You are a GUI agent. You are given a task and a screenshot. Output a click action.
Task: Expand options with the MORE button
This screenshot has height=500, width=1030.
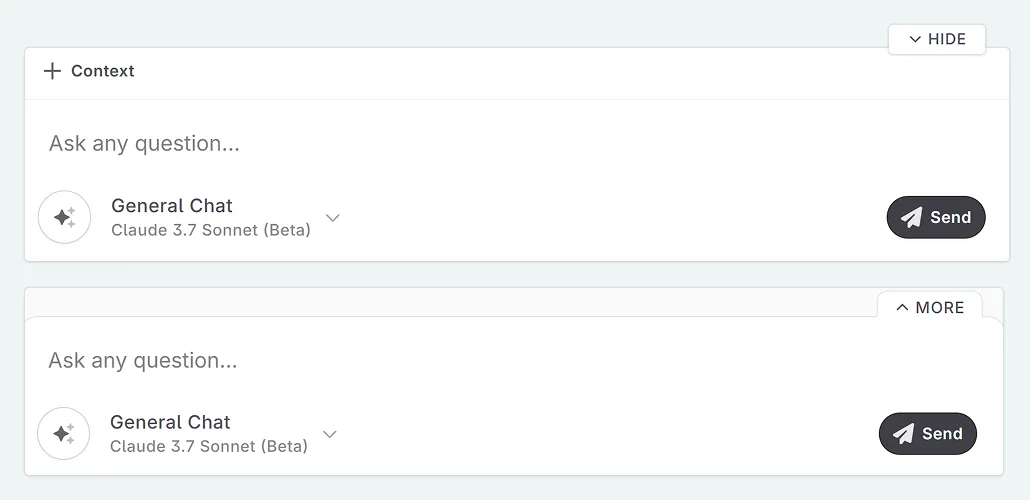(930, 308)
